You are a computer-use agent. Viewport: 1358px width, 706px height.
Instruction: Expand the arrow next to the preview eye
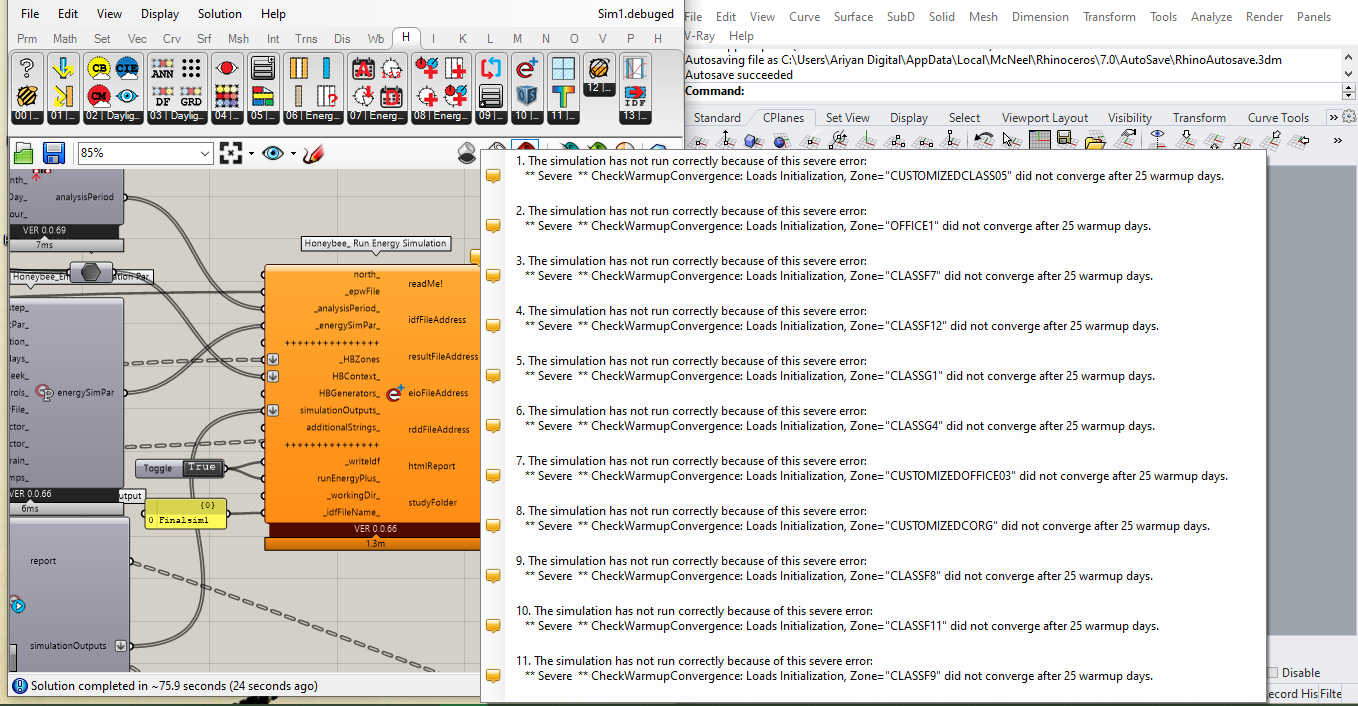(293, 153)
